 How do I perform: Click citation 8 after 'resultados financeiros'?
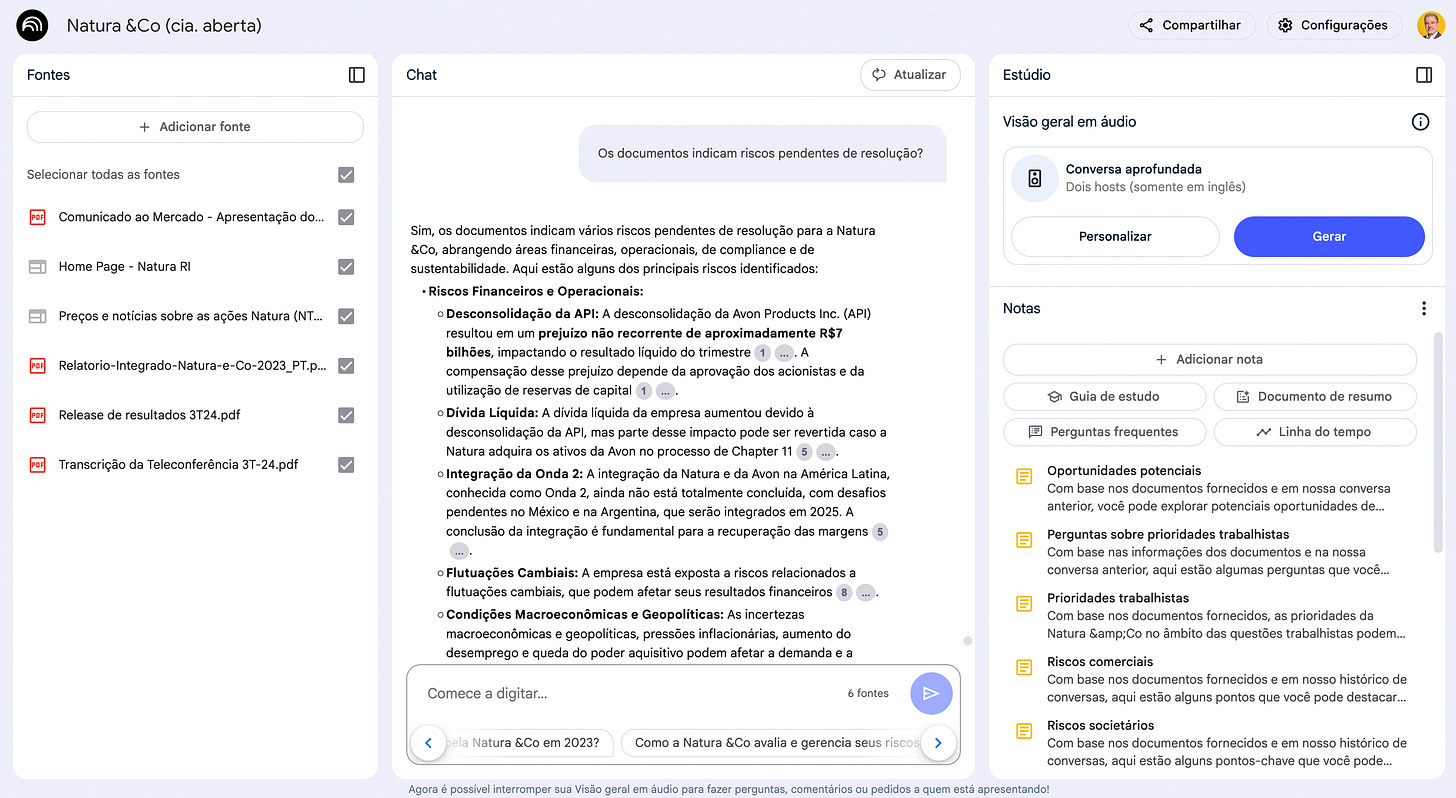tap(844, 593)
